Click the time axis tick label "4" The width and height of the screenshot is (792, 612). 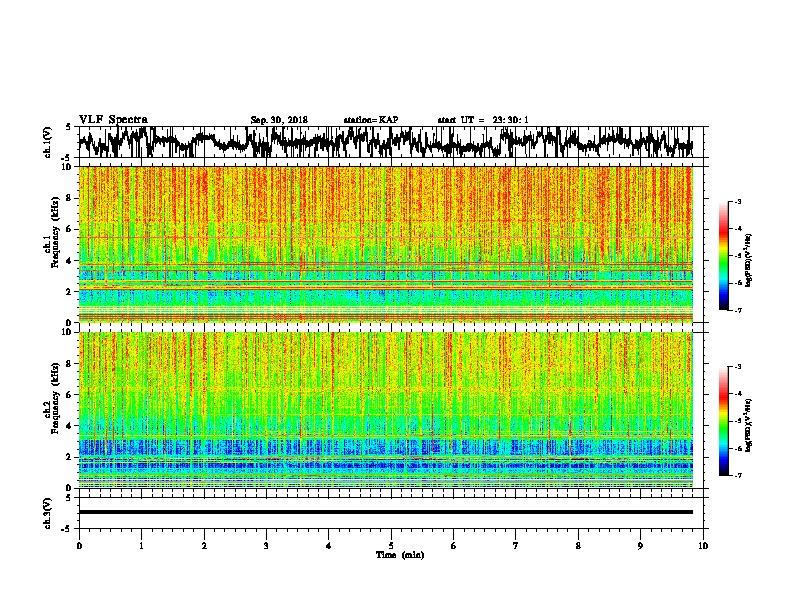[x=328, y=546]
